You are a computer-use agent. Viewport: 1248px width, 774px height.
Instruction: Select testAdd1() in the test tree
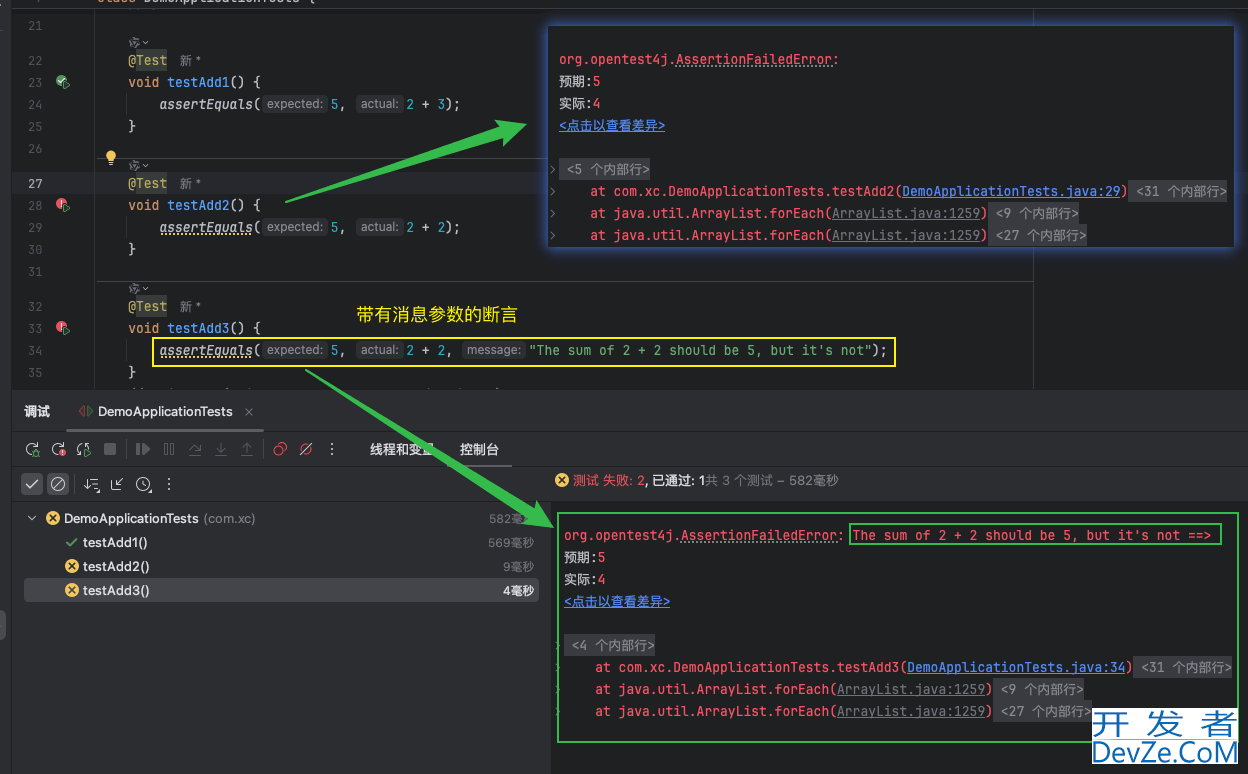(x=115, y=542)
